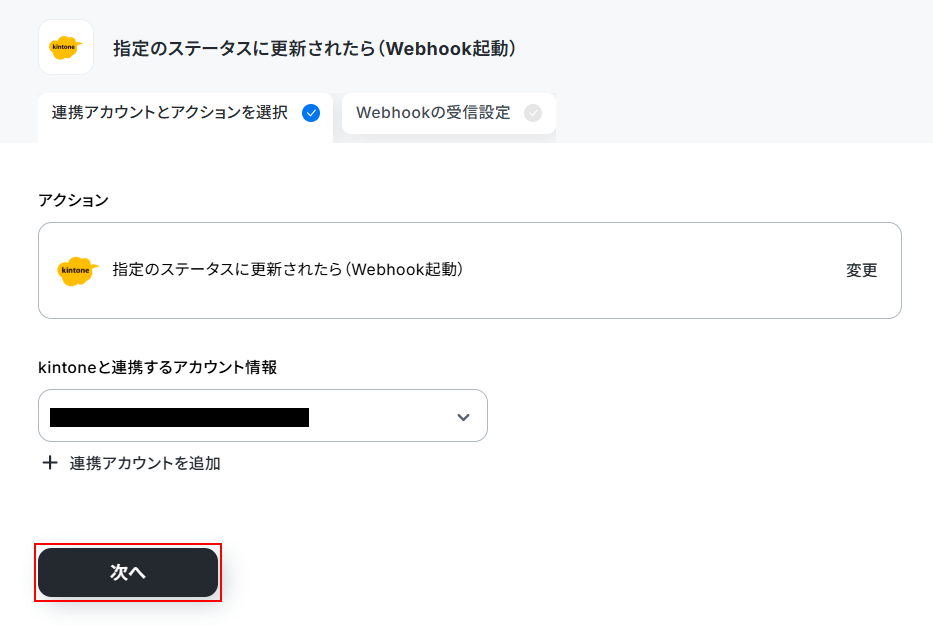The height and width of the screenshot is (625, 933).
Task: Click the kintoneと連携するアカウント情報 label
Action: pos(158,367)
